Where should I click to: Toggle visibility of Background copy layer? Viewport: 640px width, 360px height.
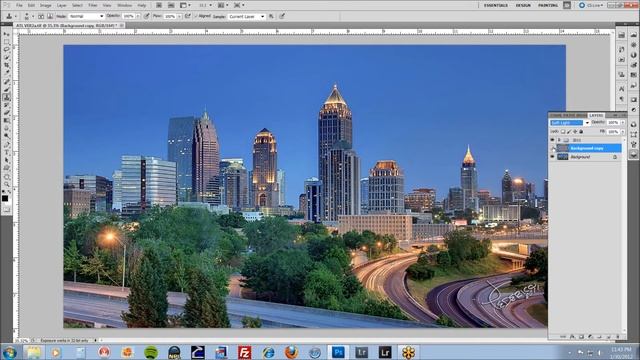[553, 148]
